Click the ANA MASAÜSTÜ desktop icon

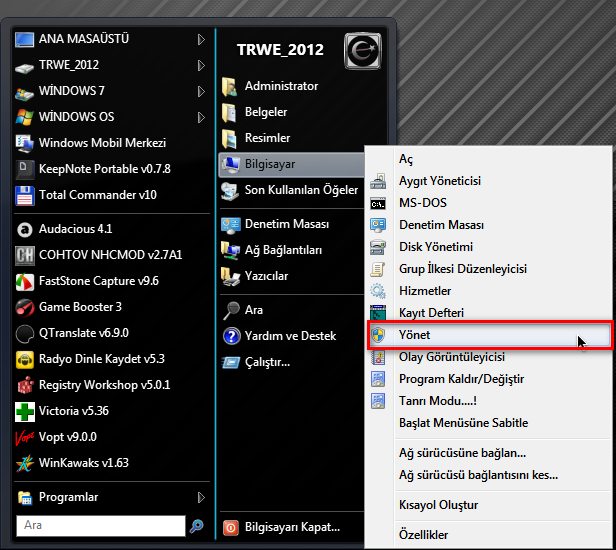coord(24,40)
